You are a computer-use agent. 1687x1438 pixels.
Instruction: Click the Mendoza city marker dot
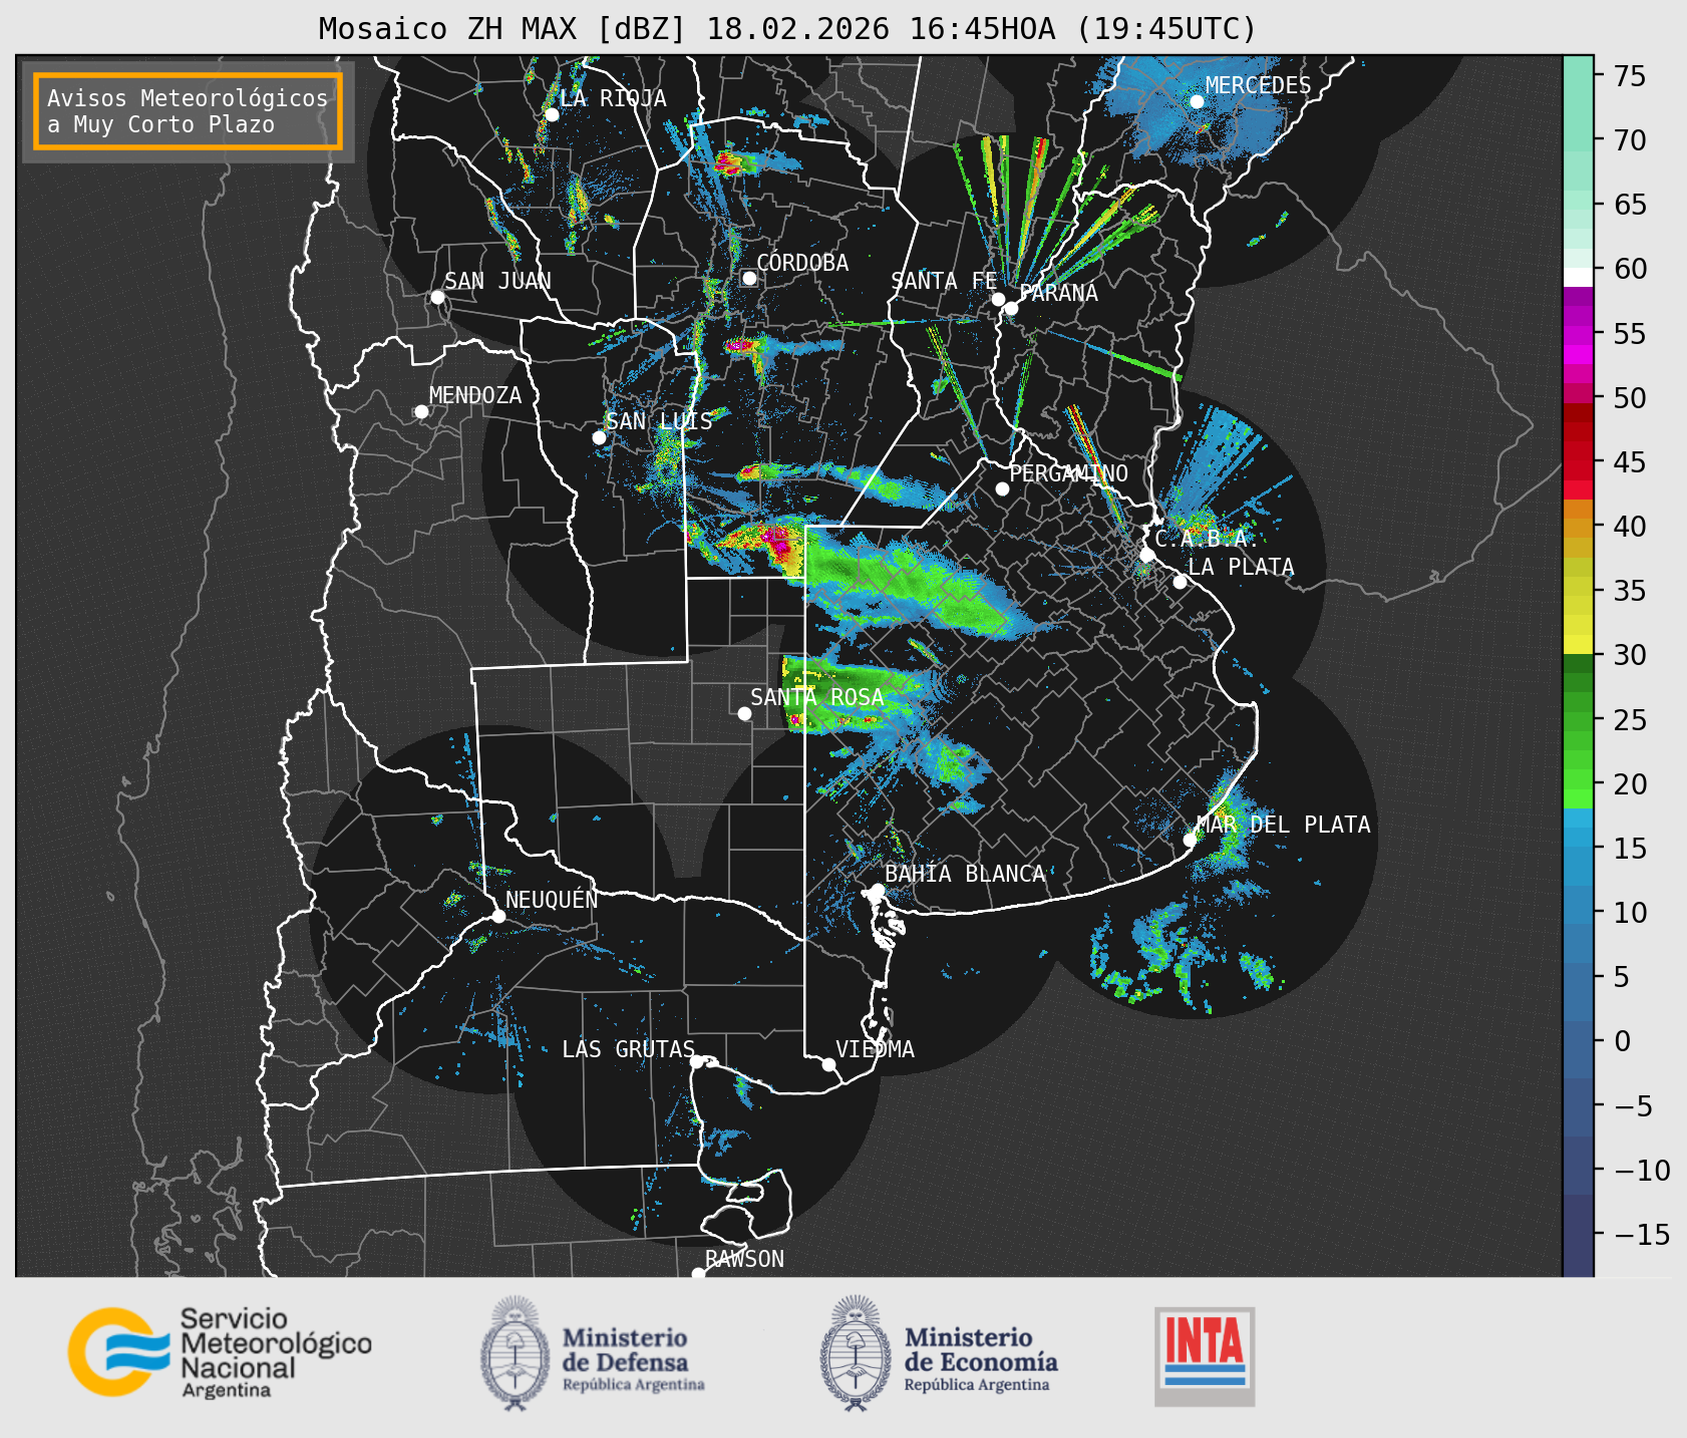click(x=422, y=412)
